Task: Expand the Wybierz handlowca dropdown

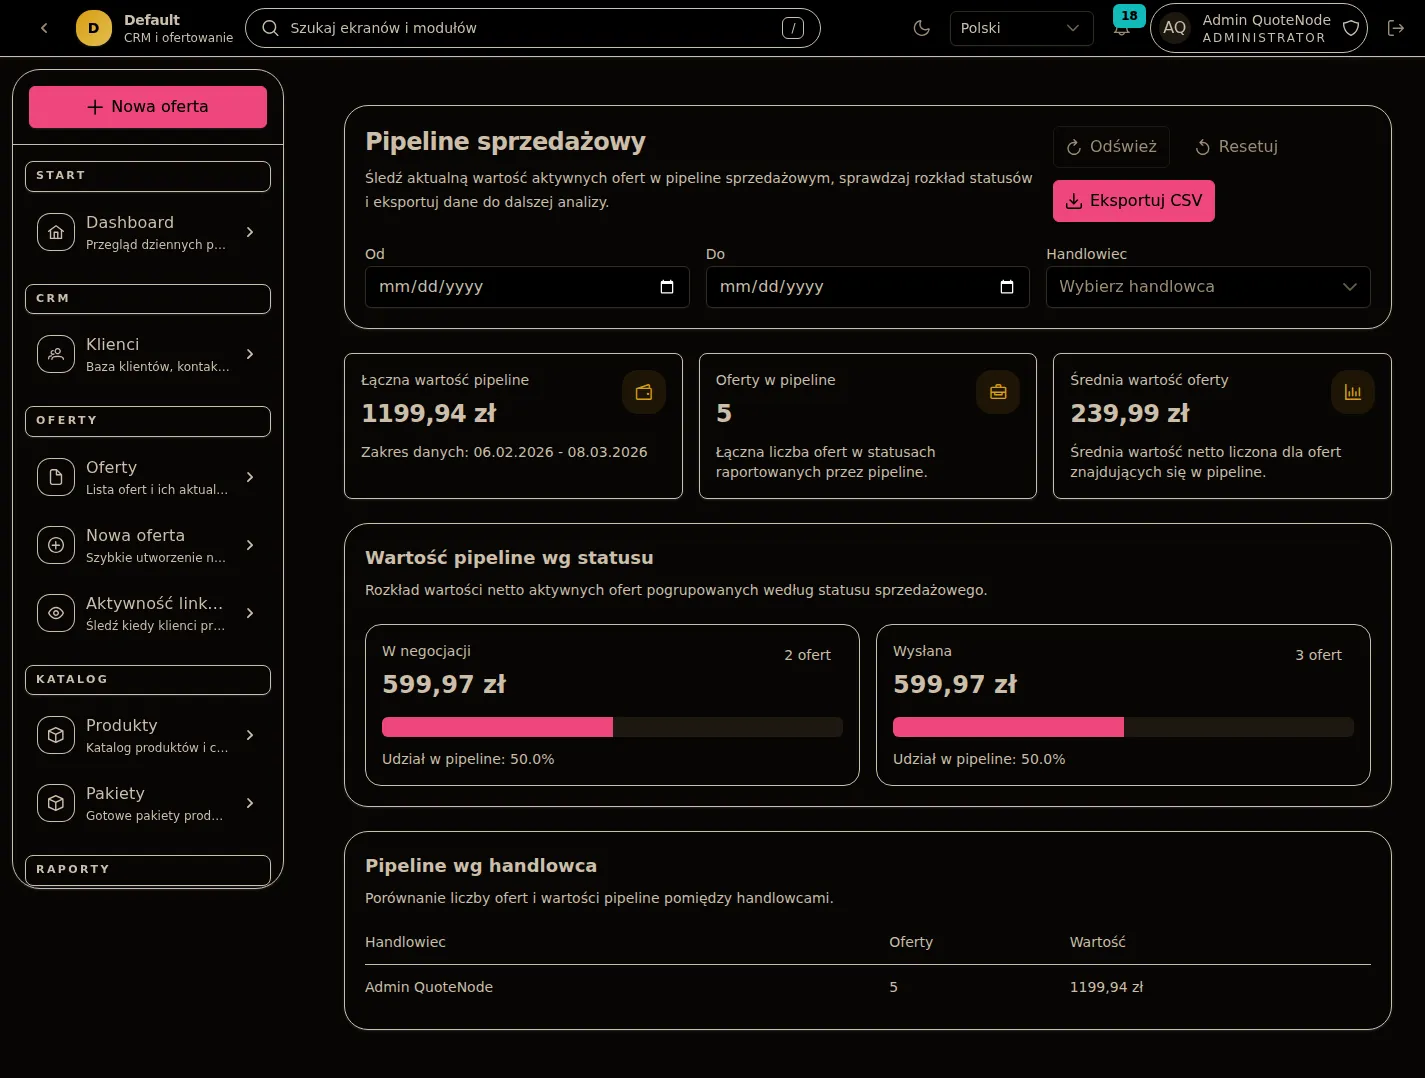Action: tap(1207, 287)
